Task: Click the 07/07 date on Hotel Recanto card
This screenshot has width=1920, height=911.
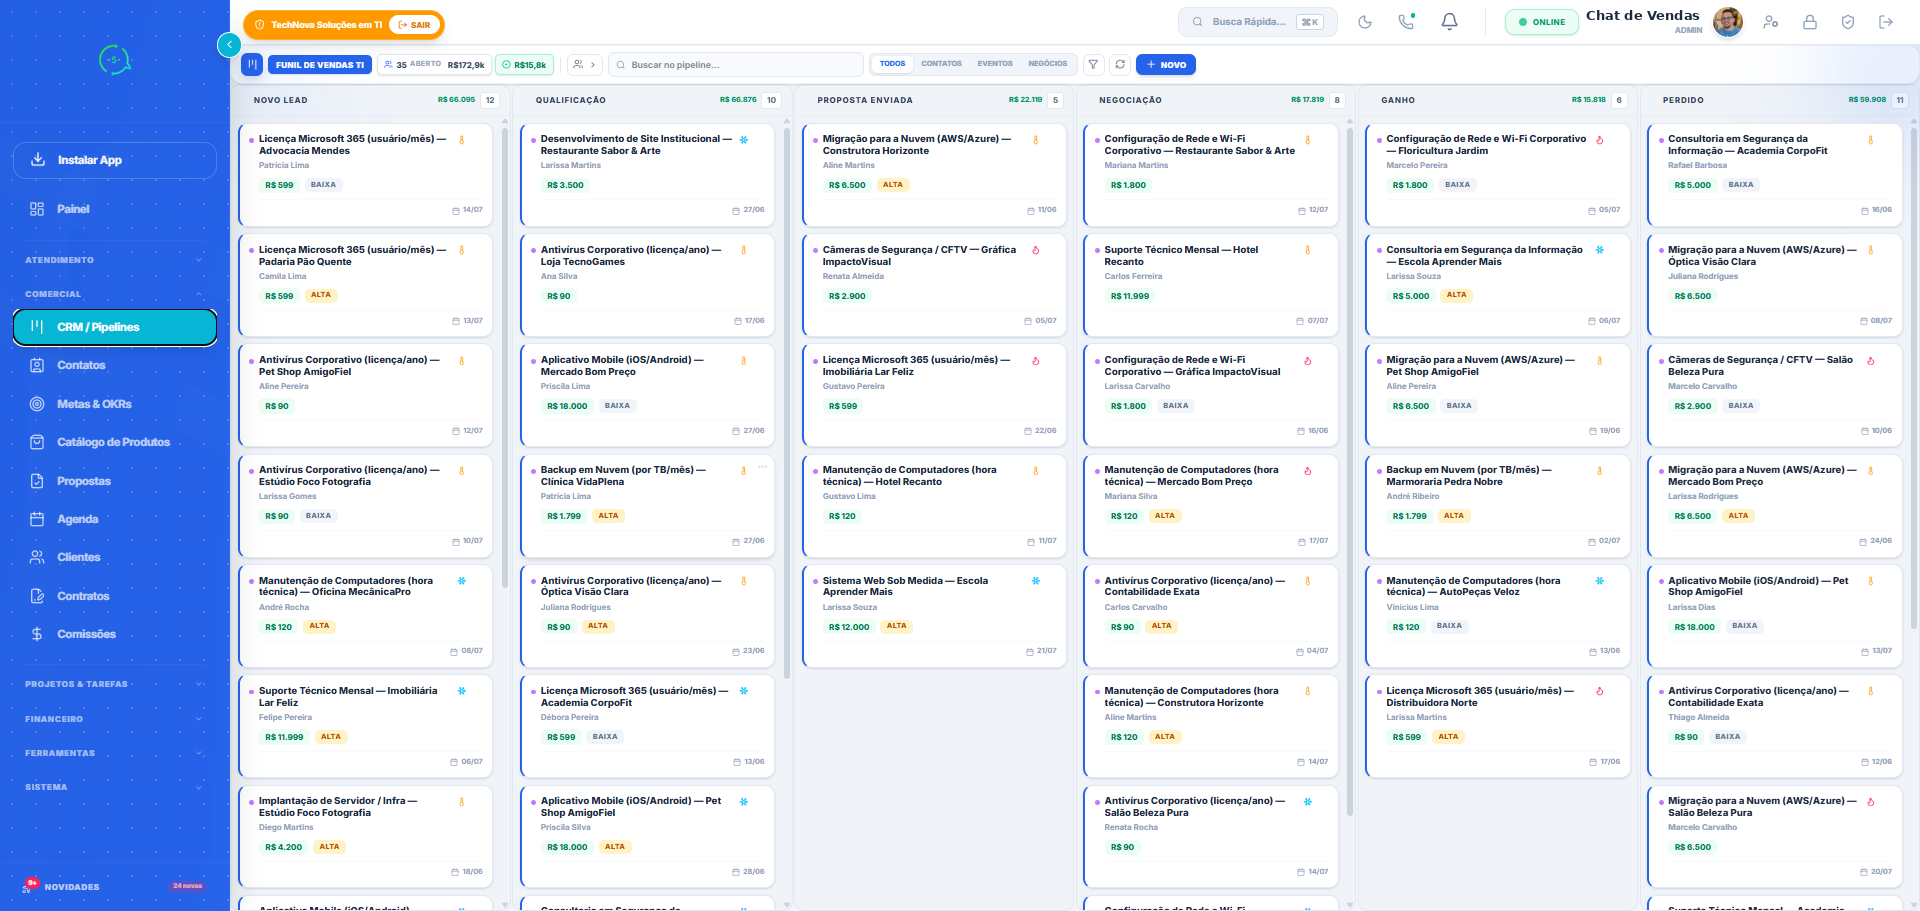Action: point(1313,321)
